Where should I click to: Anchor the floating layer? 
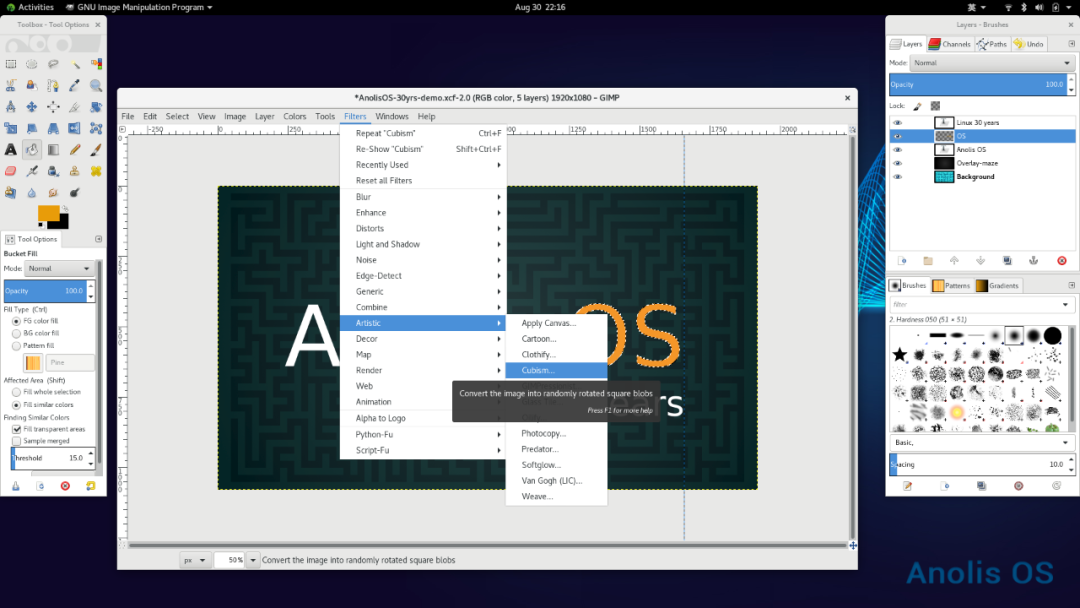(x=1033, y=261)
